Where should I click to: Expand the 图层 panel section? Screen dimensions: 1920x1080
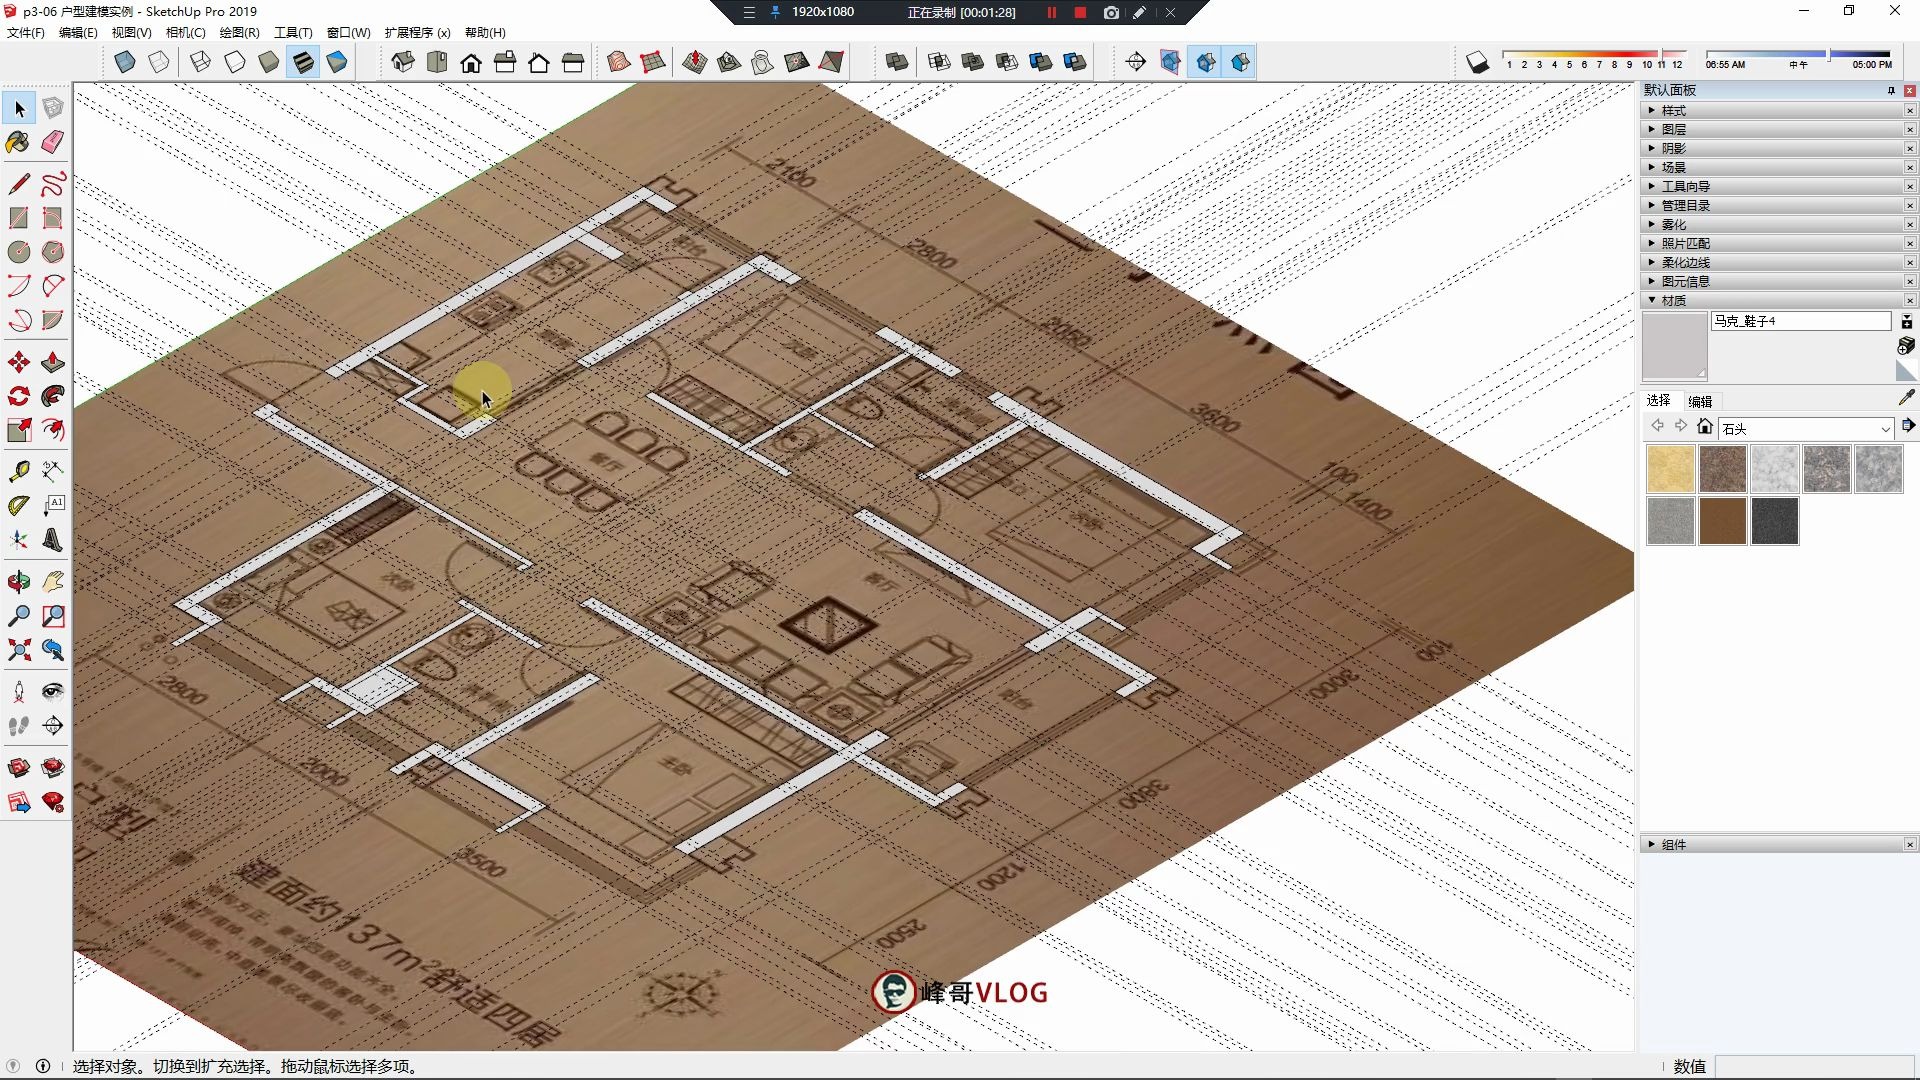coord(1673,129)
